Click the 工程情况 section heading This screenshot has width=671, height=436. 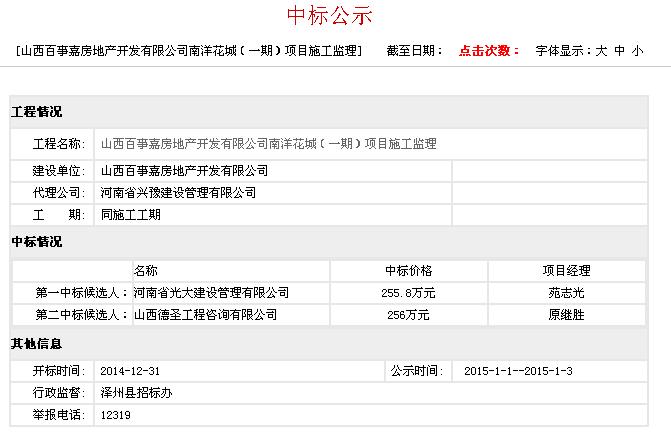click(37, 112)
